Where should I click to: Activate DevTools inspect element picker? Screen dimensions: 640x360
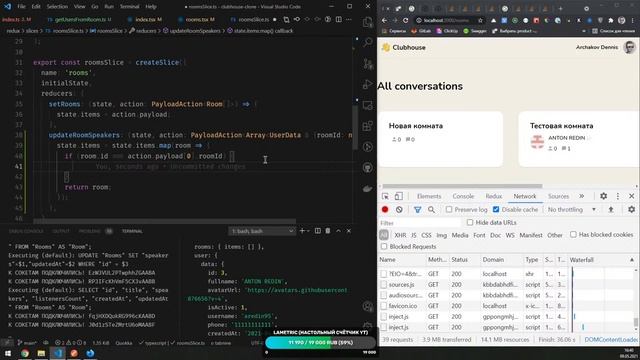385,196
